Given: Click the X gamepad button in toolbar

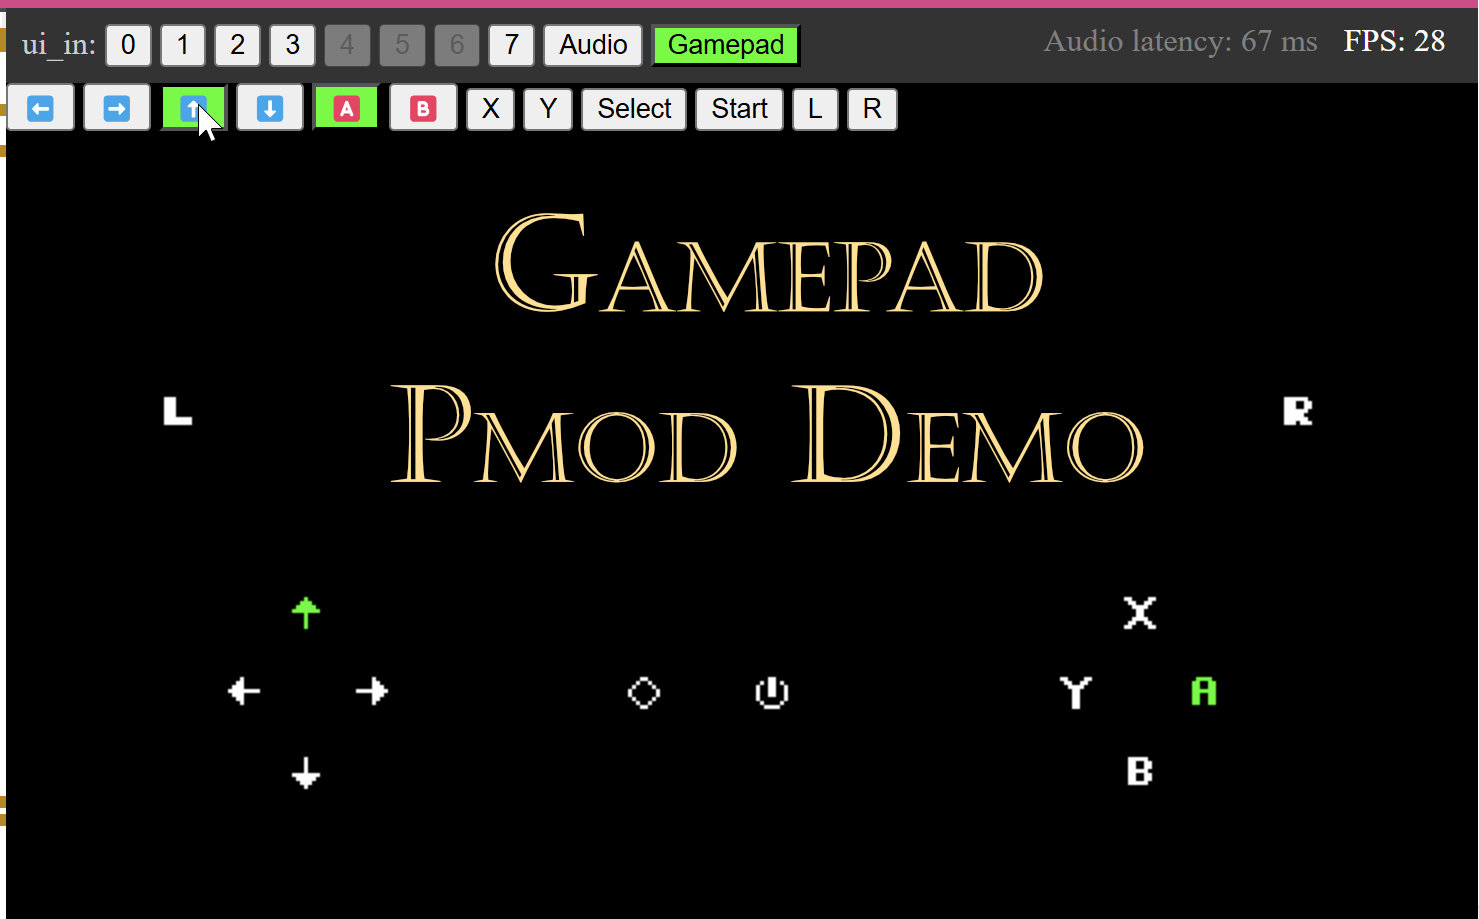Looking at the screenshot, I should point(490,108).
